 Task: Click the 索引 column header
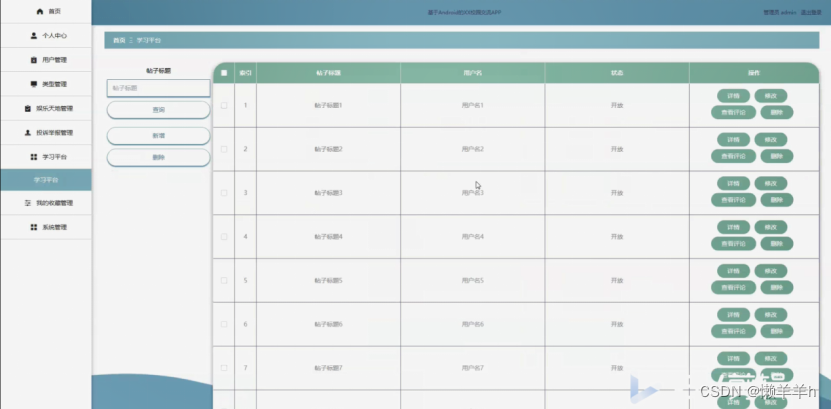(245, 73)
